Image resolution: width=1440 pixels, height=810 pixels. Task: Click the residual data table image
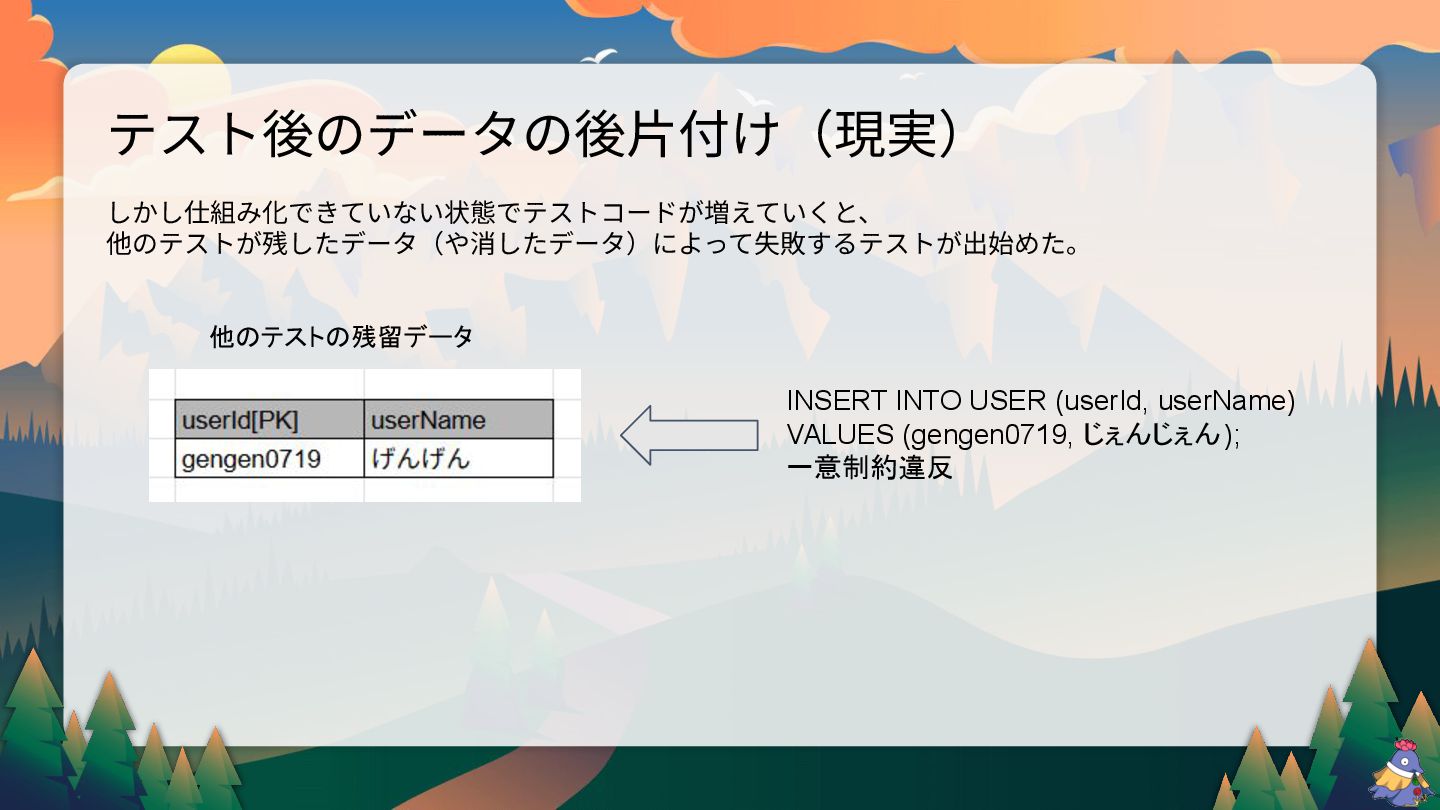[365, 435]
